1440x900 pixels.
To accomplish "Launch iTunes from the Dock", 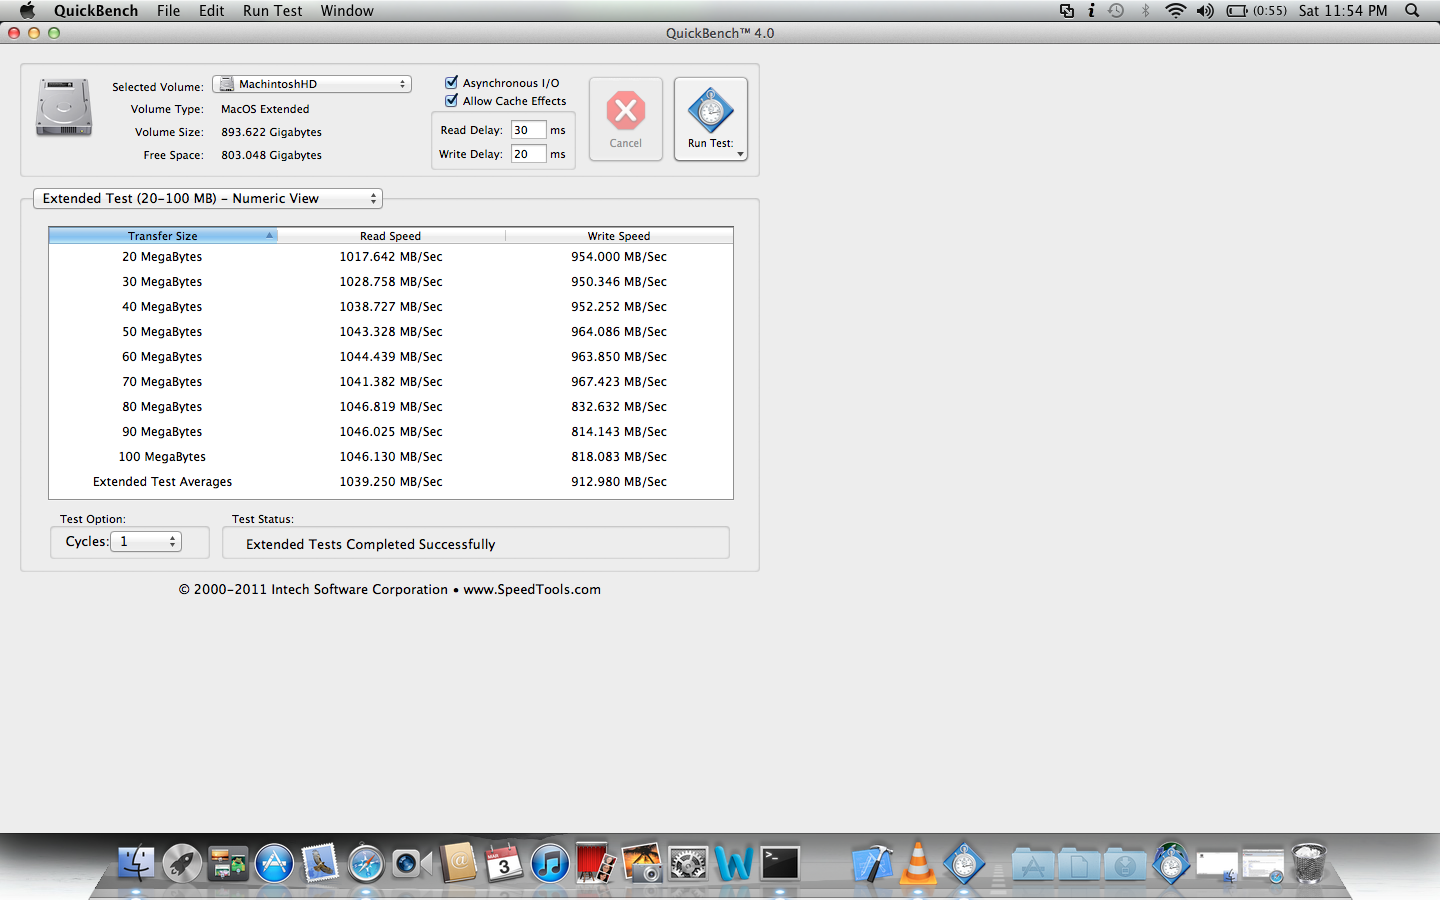I will [x=550, y=863].
